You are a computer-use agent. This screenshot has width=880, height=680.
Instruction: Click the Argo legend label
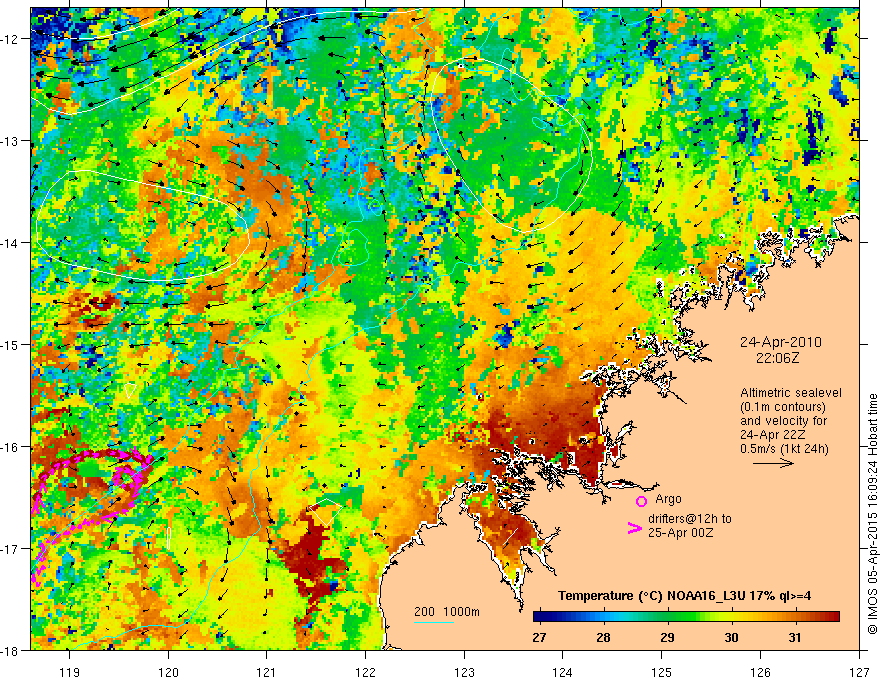pos(668,499)
